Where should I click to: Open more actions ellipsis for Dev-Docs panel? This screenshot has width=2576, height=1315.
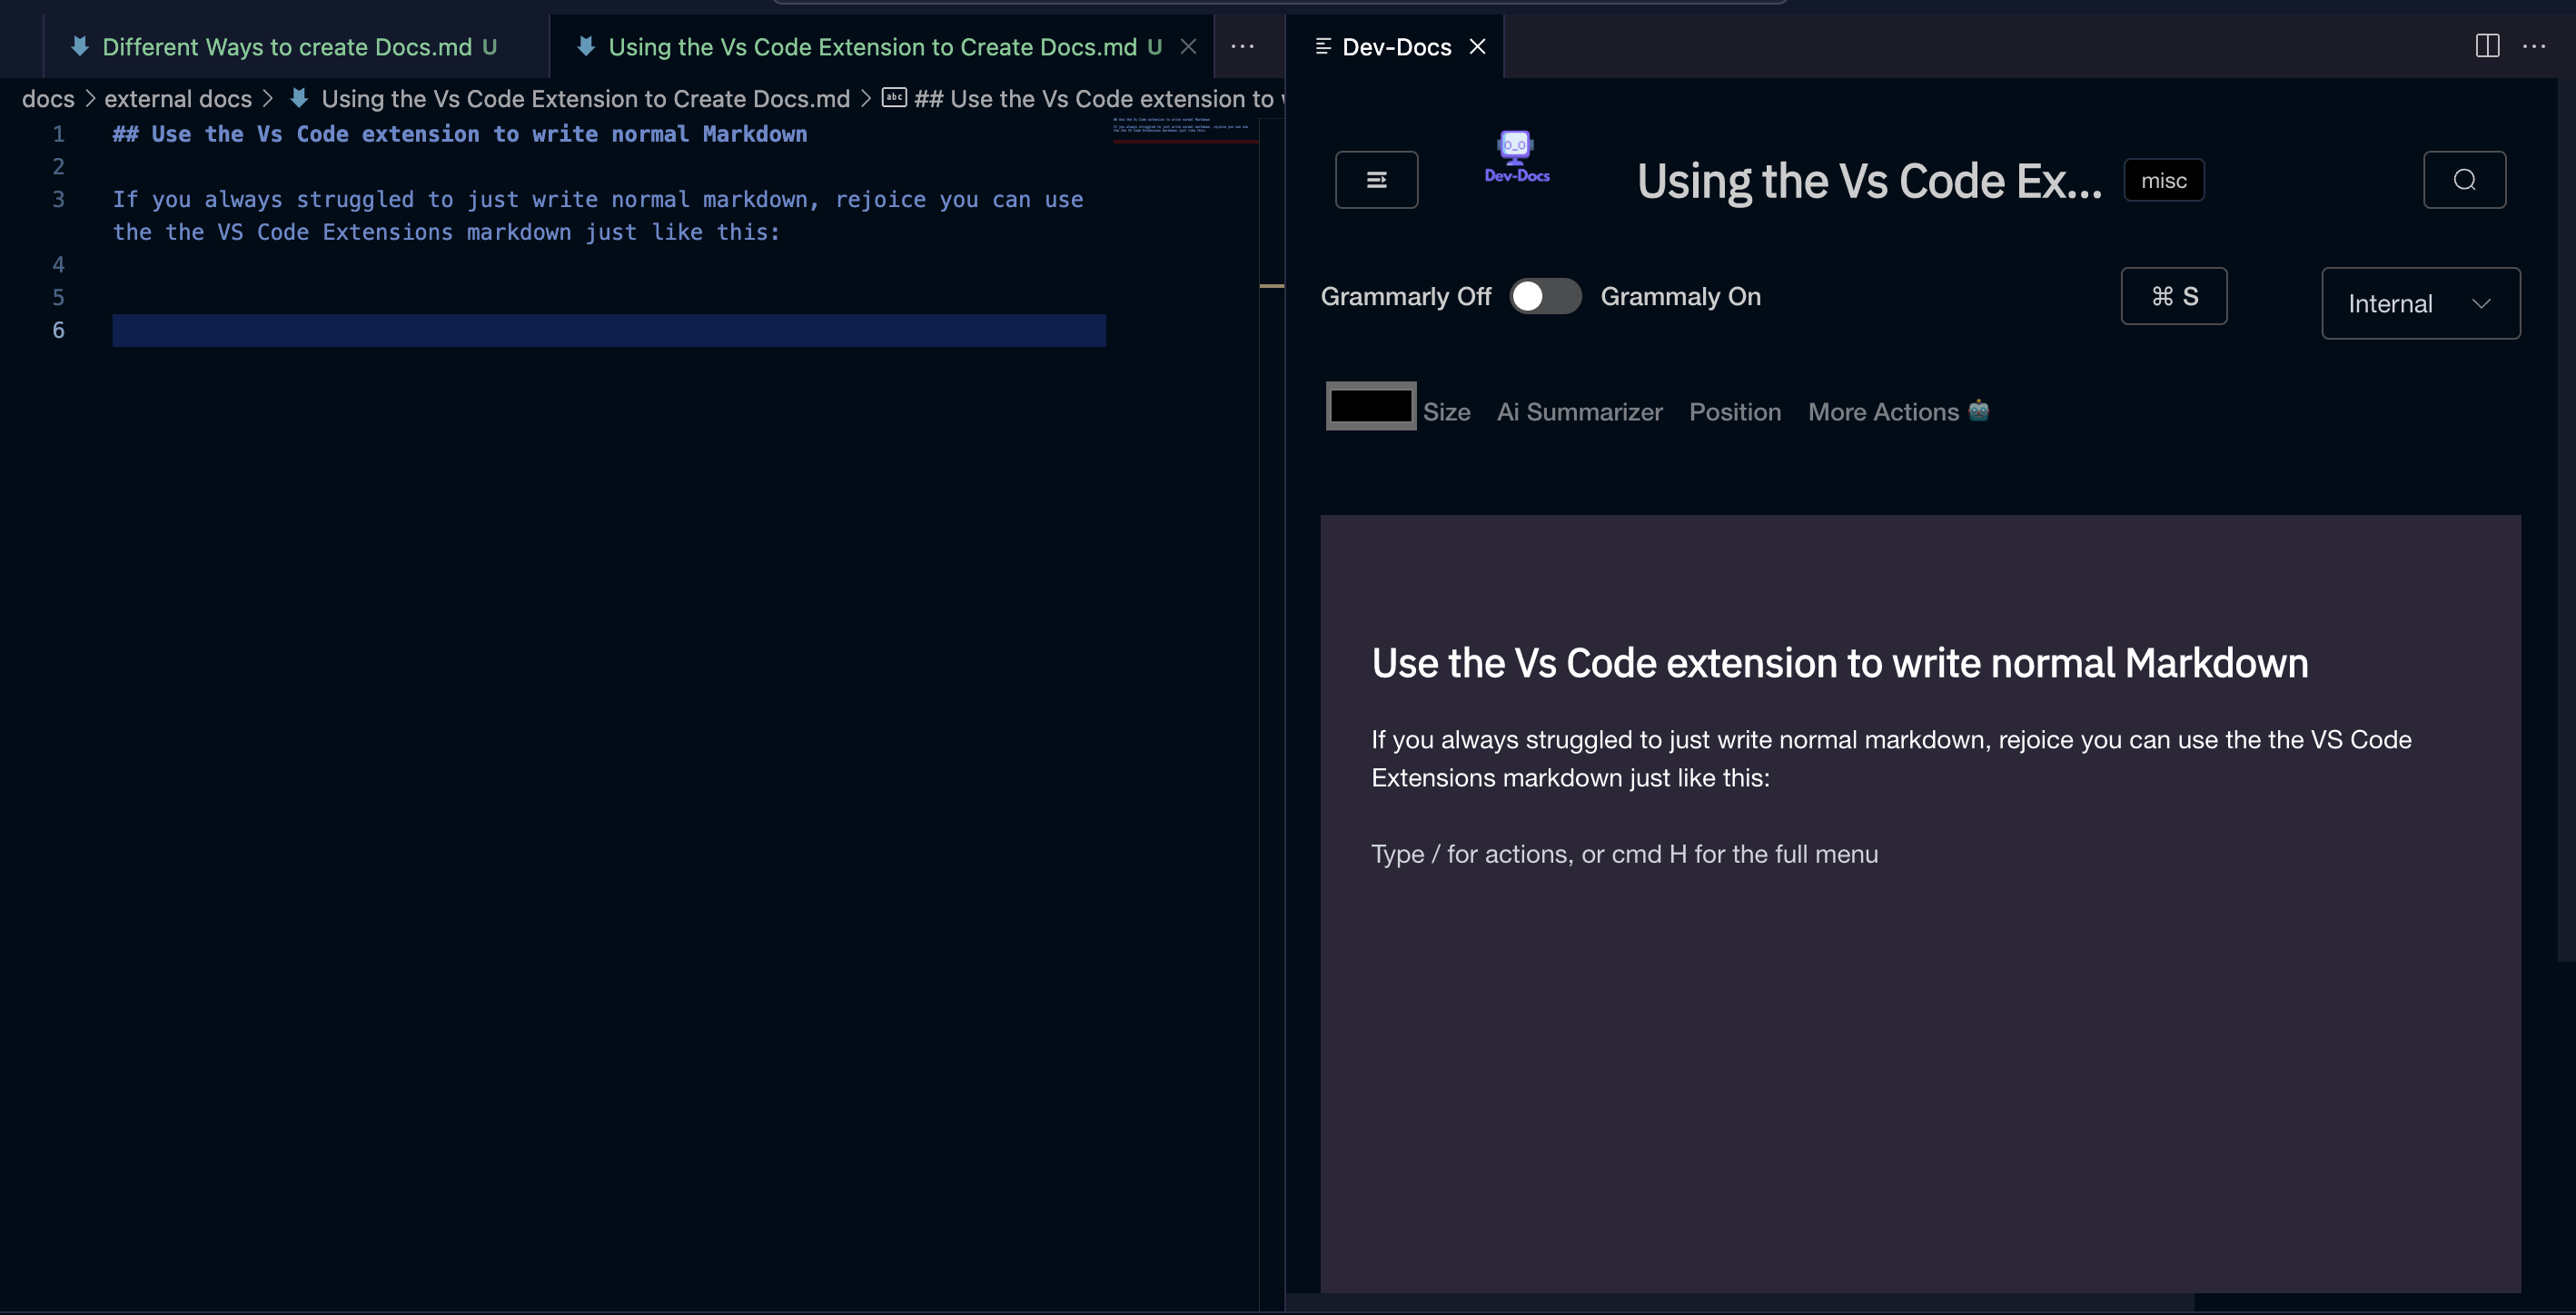coord(2534,46)
